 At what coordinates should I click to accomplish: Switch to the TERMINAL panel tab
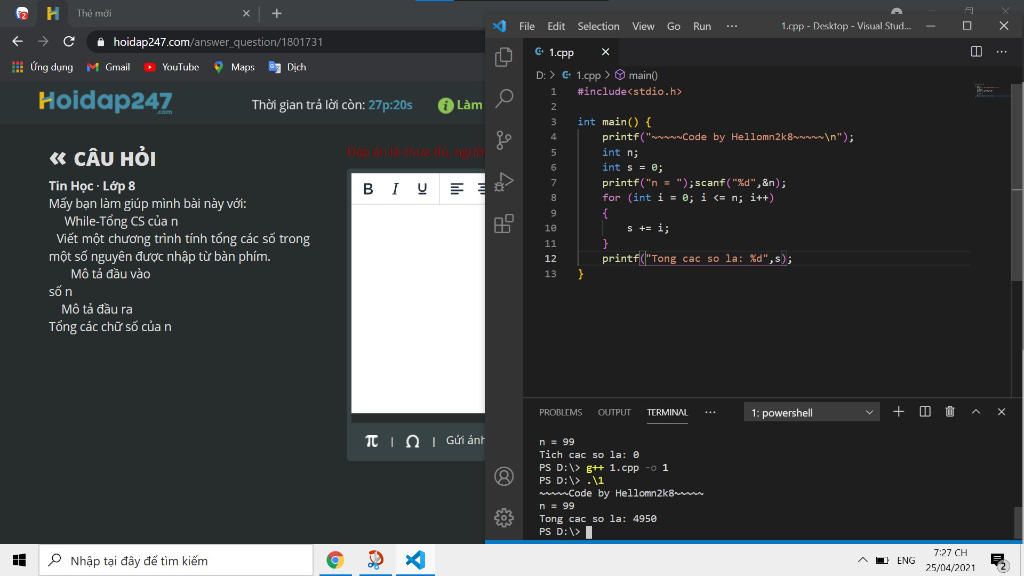(x=667, y=412)
